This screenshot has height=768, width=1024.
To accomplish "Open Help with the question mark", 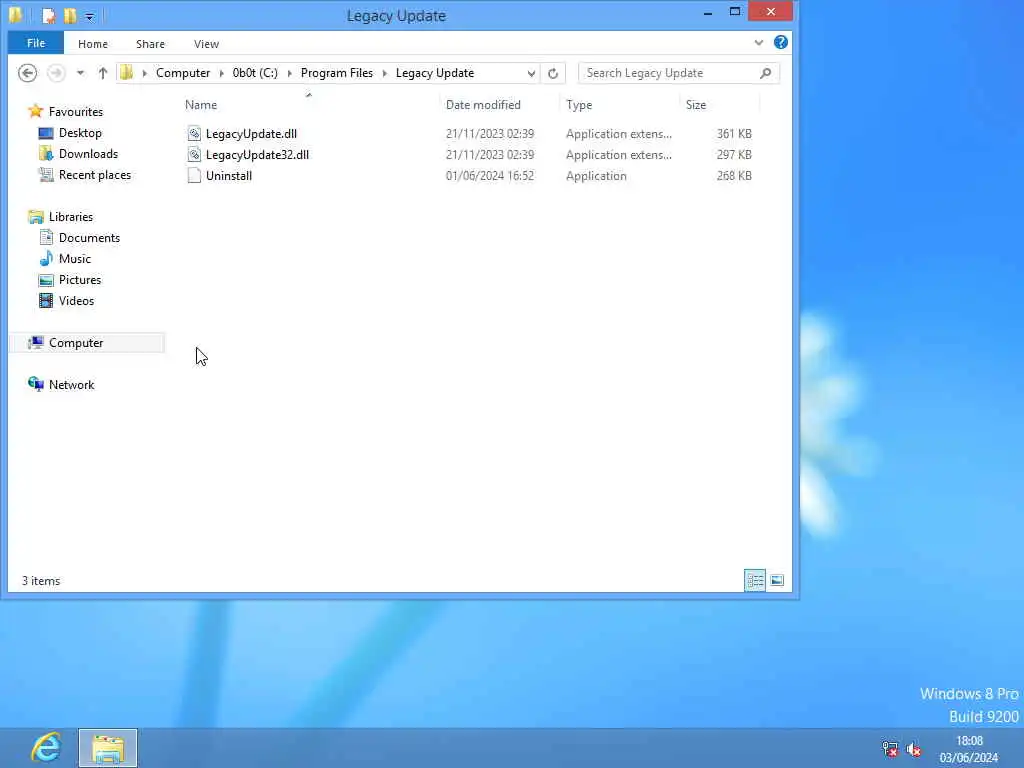I will [x=780, y=42].
